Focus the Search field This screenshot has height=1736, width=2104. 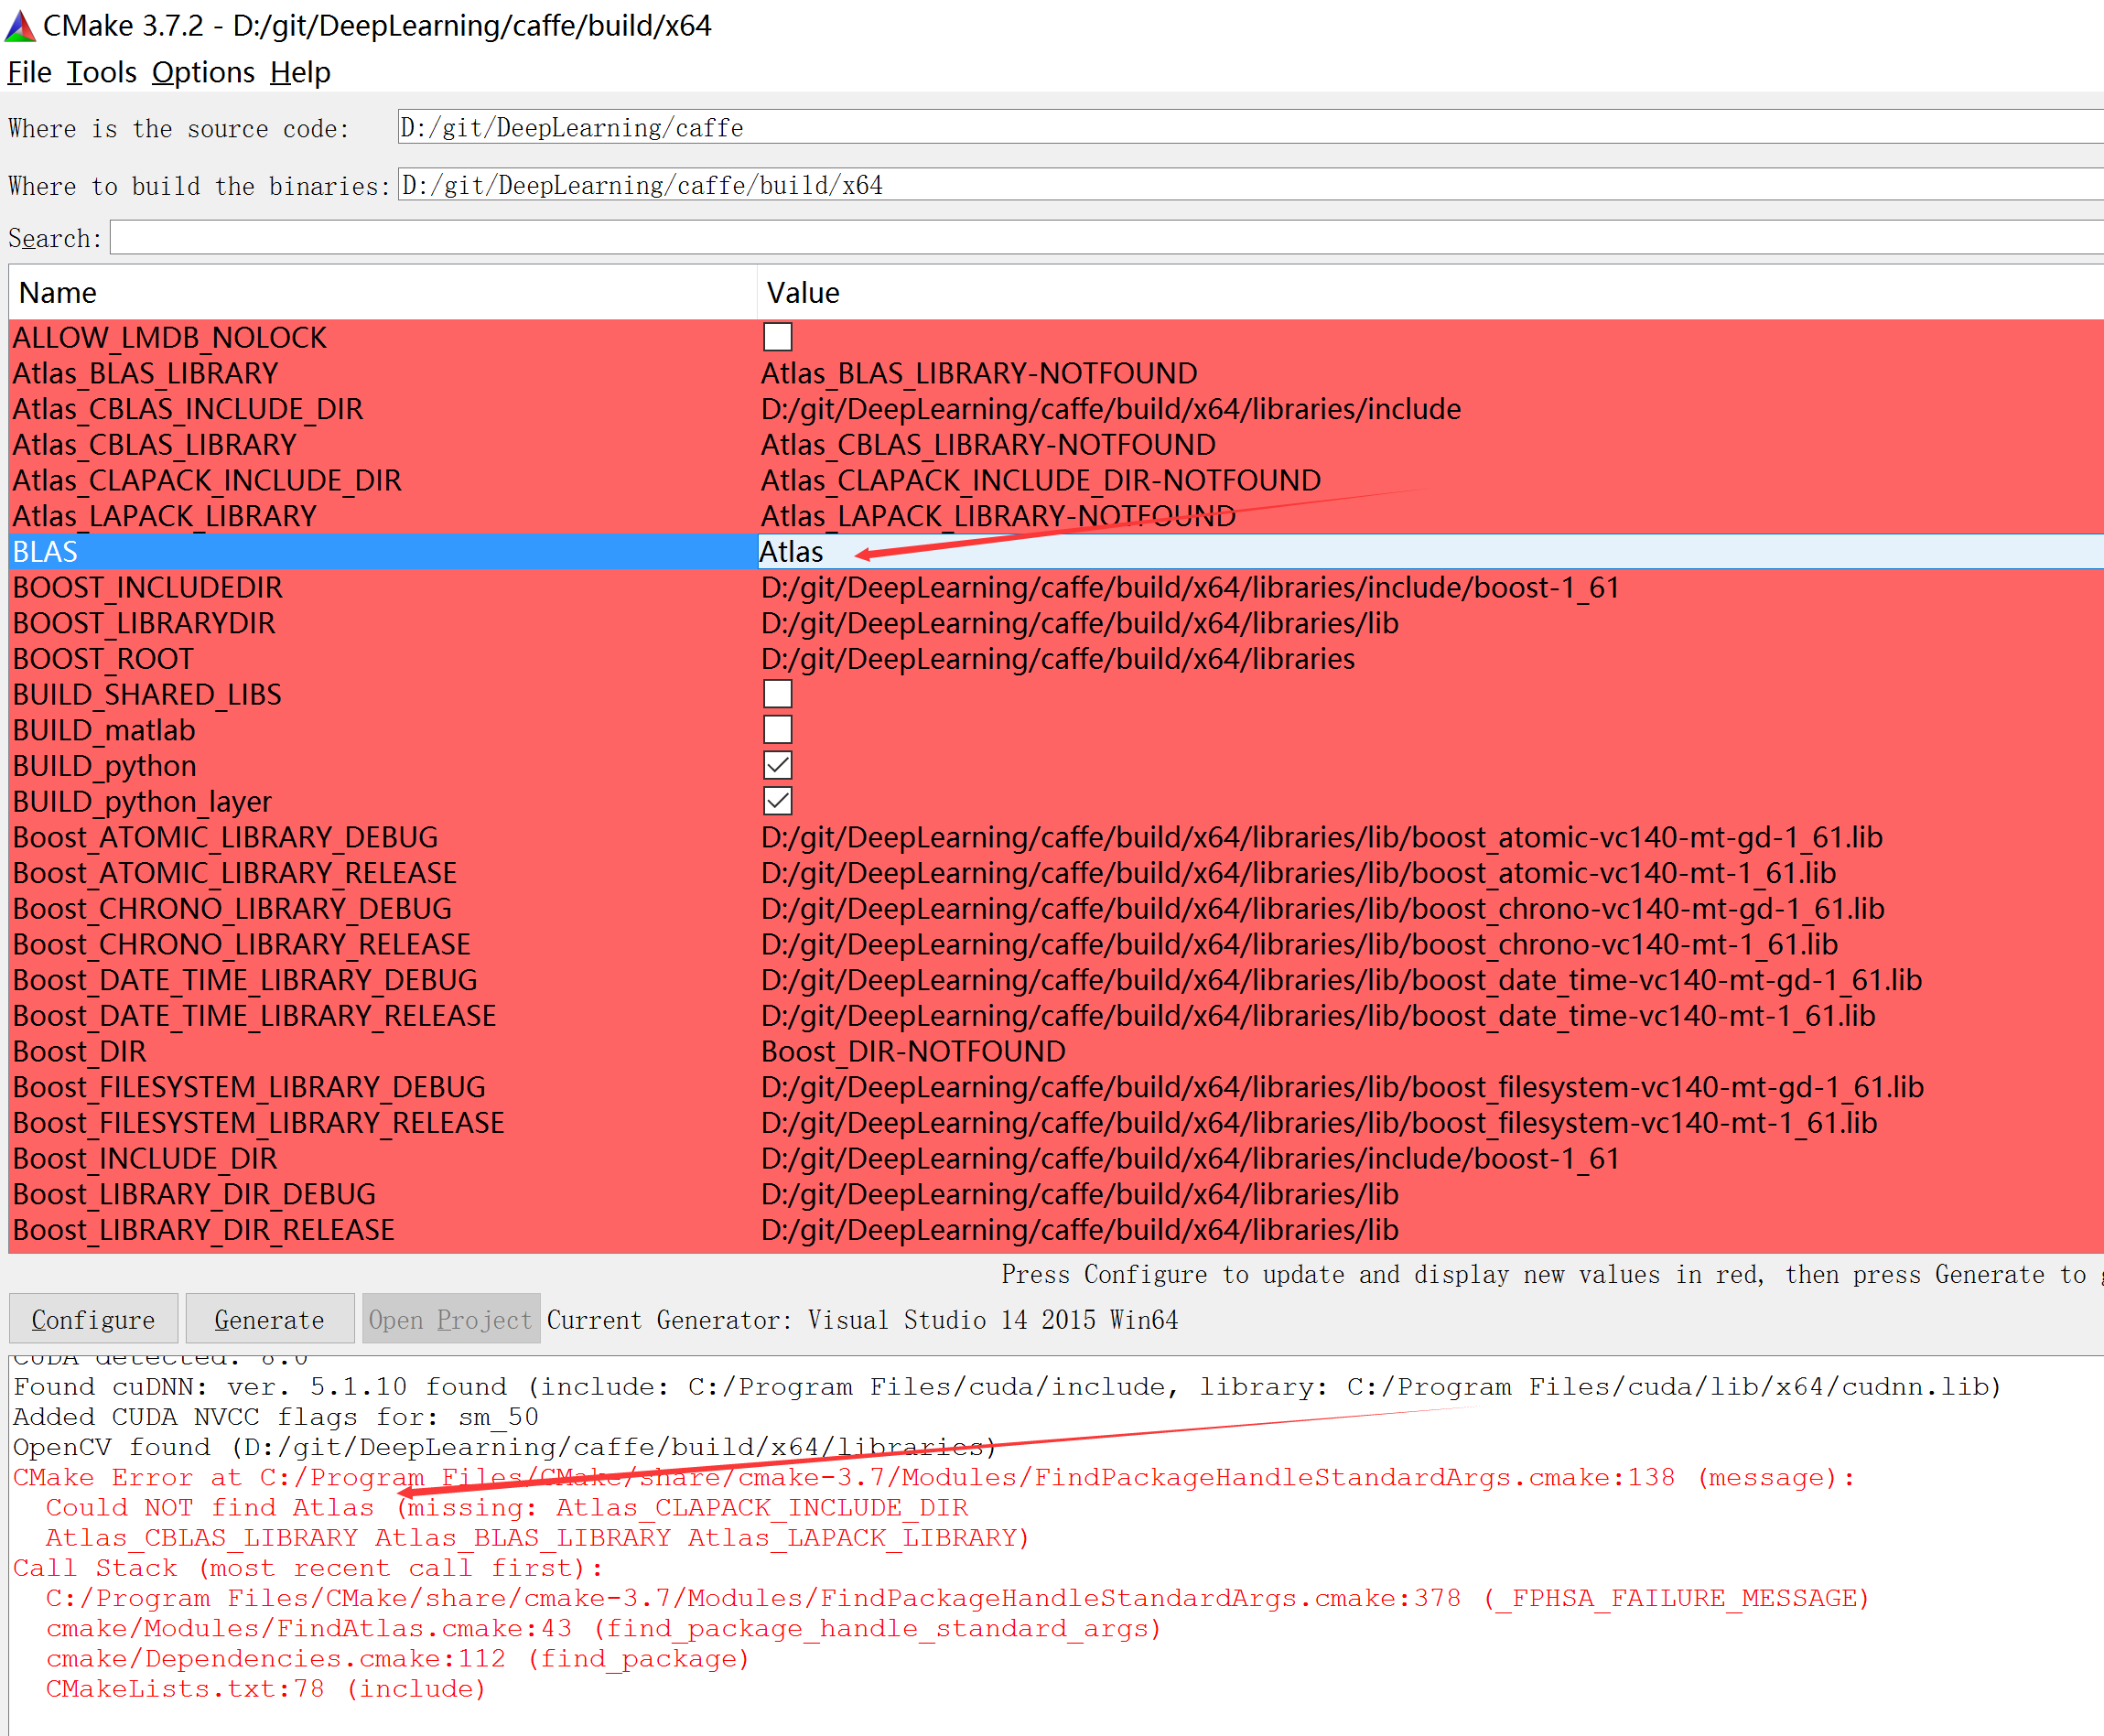(x=1106, y=238)
